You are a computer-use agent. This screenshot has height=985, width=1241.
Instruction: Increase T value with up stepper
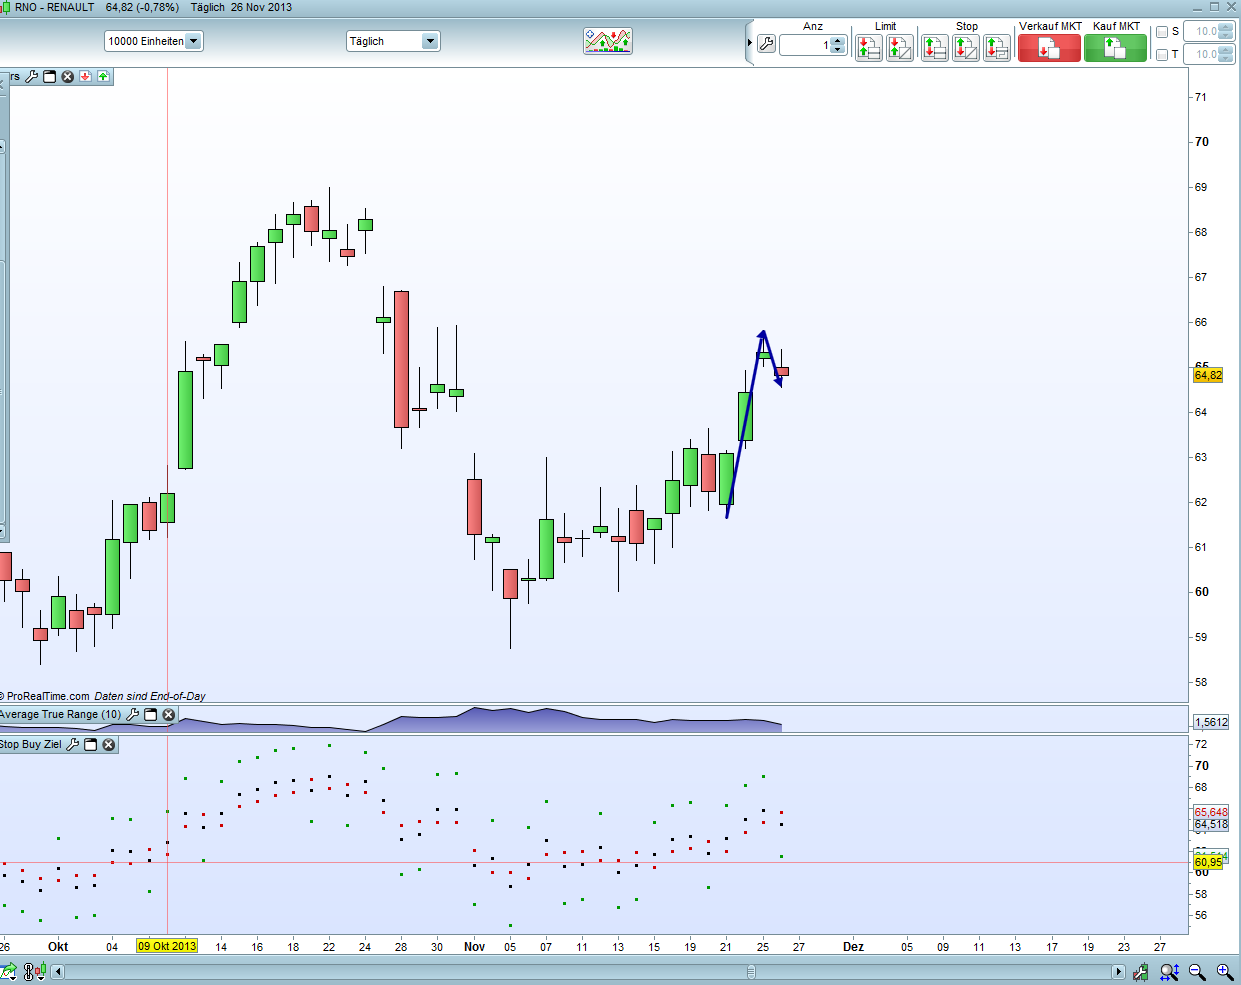[x=1227, y=51]
